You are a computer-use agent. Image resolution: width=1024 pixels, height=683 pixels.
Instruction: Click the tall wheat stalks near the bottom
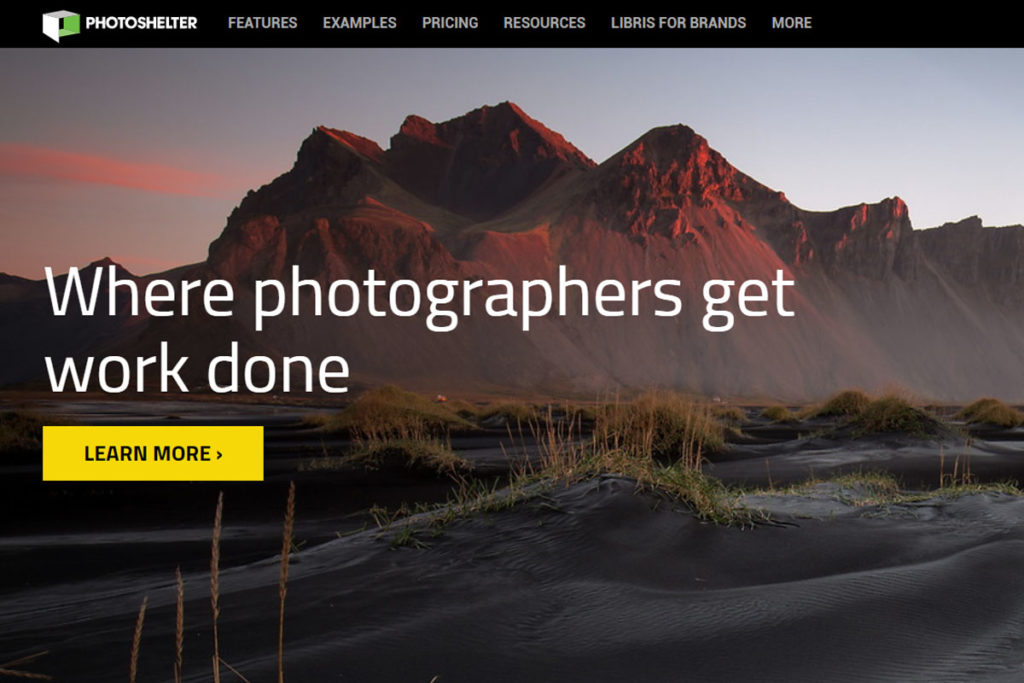pyautogui.click(x=216, y=588)
